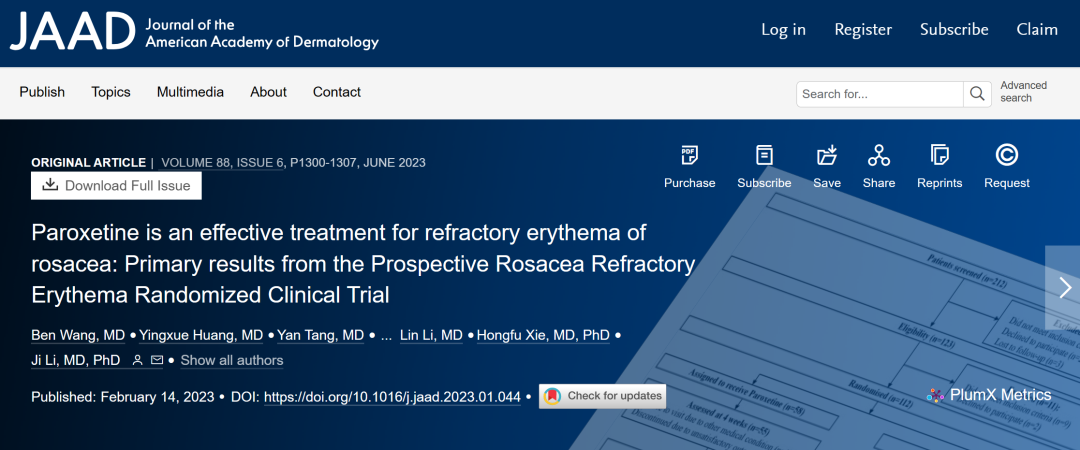Select author Yingxue Huang, MD
The height and width of the screenshot is (450, 1080).
pyautogui.click(x=201, y=336)
